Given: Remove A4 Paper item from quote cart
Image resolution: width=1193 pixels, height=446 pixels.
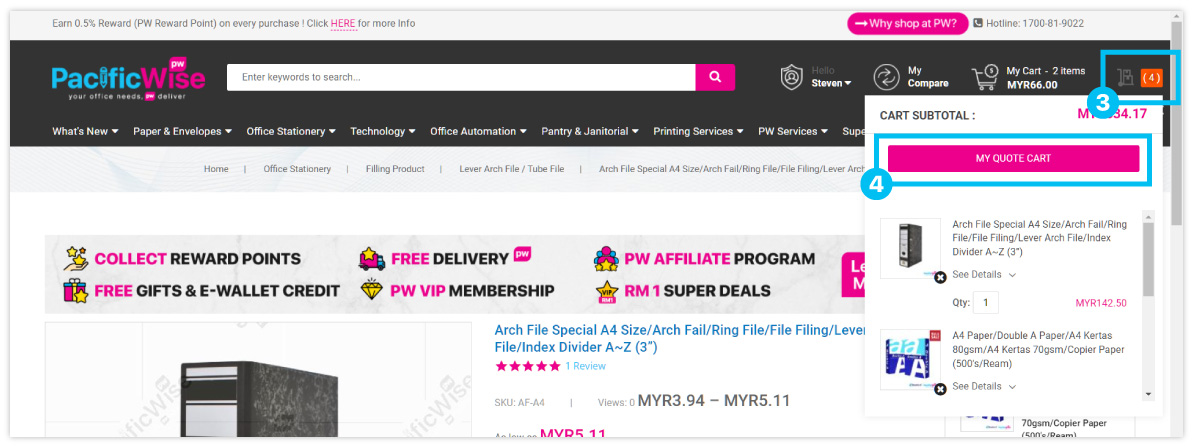Looking at the screenshot, I should point(940,389).
